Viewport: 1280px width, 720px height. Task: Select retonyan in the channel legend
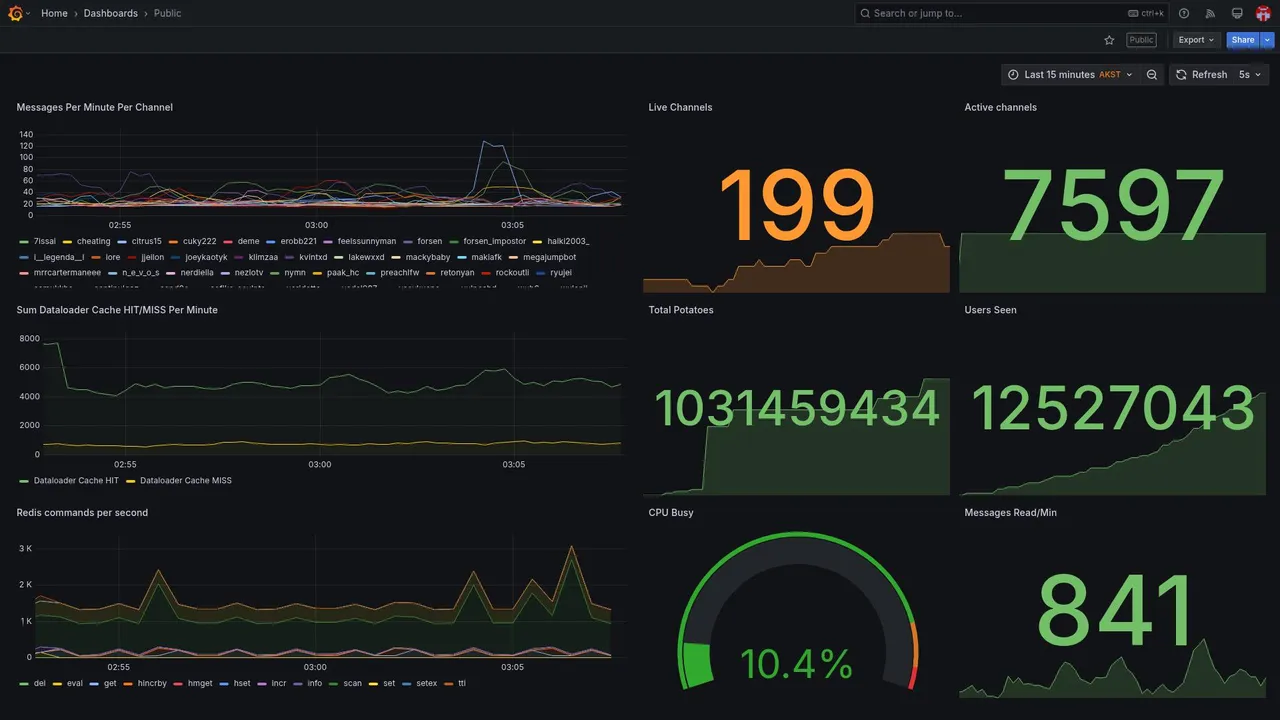tap(457, 272)
